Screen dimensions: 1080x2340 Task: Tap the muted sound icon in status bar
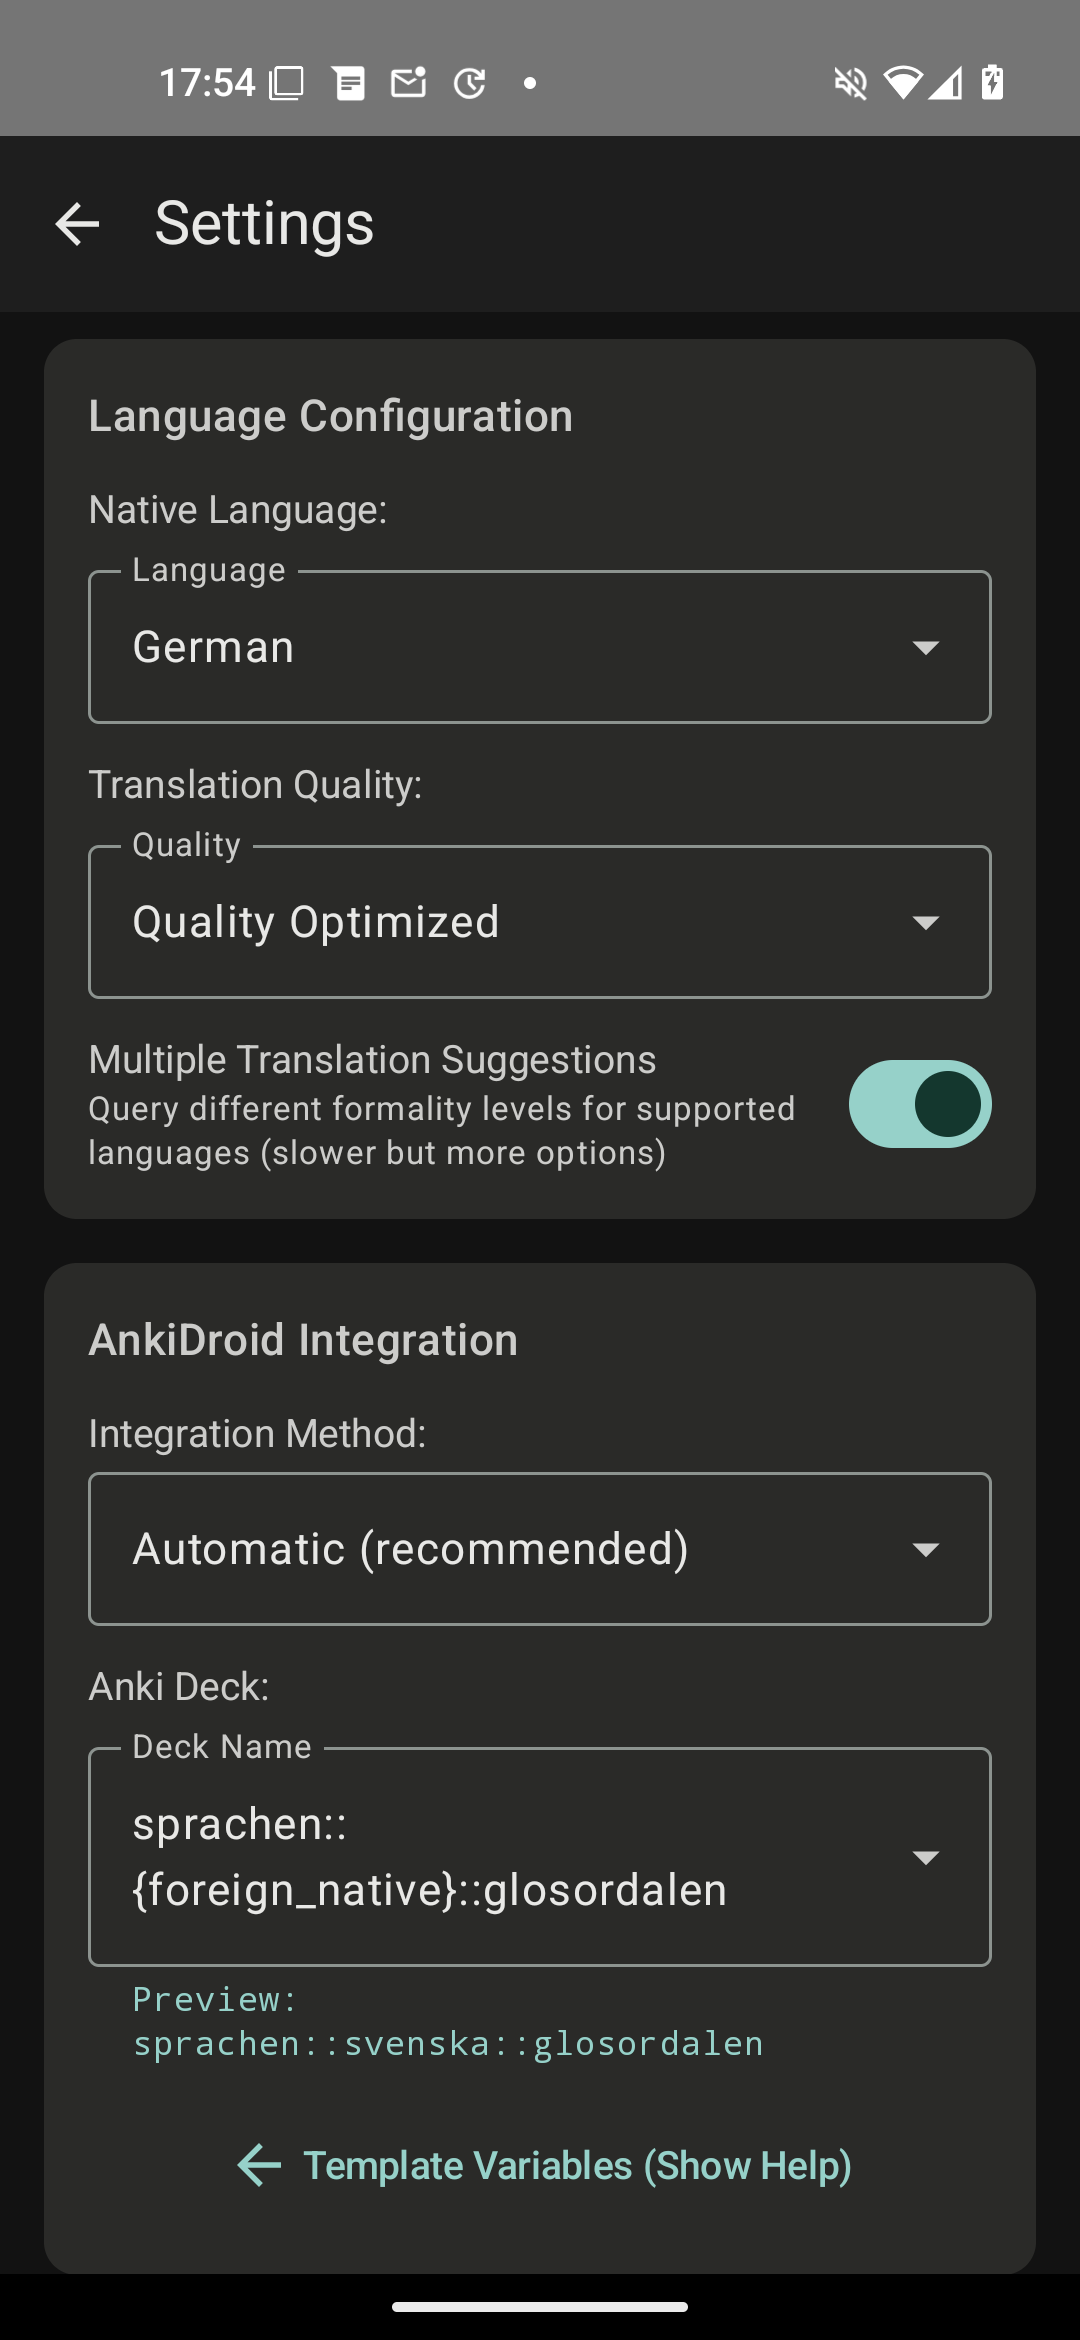[850, 83]
